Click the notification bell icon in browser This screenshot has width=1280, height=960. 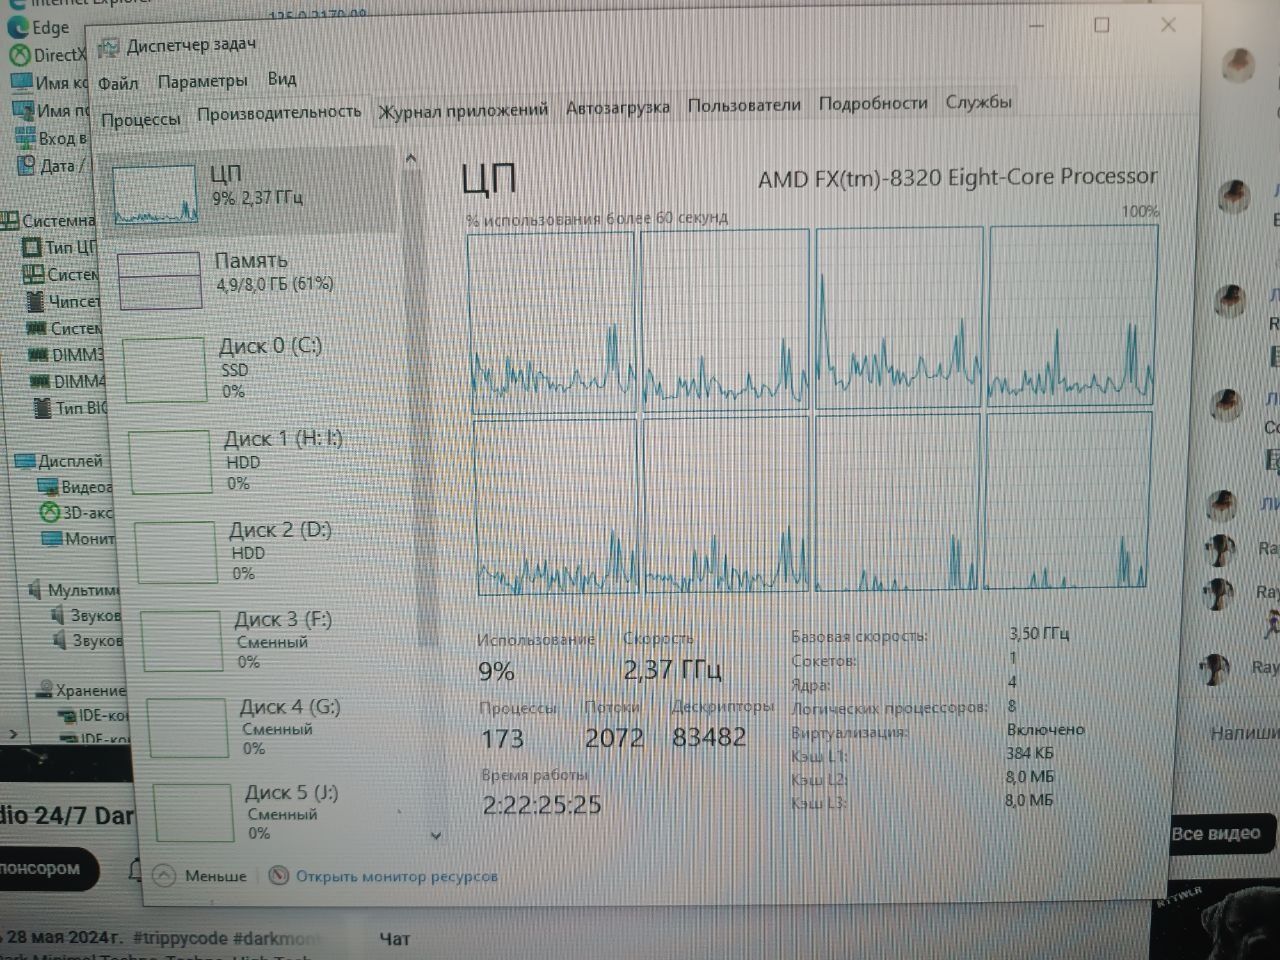click(135, 871)
